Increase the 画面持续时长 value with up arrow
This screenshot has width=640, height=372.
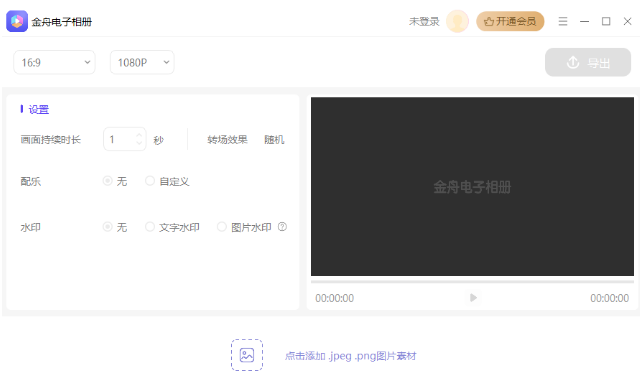tap(139, 135)
